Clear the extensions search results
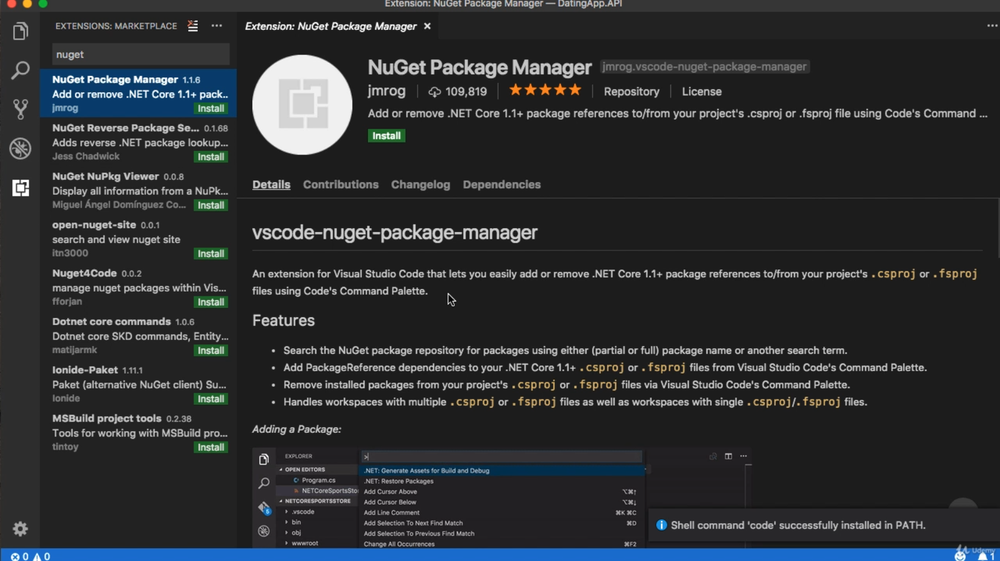Image resolution: width=1000 pixels, height=561 pixels. tap(193, 26)
